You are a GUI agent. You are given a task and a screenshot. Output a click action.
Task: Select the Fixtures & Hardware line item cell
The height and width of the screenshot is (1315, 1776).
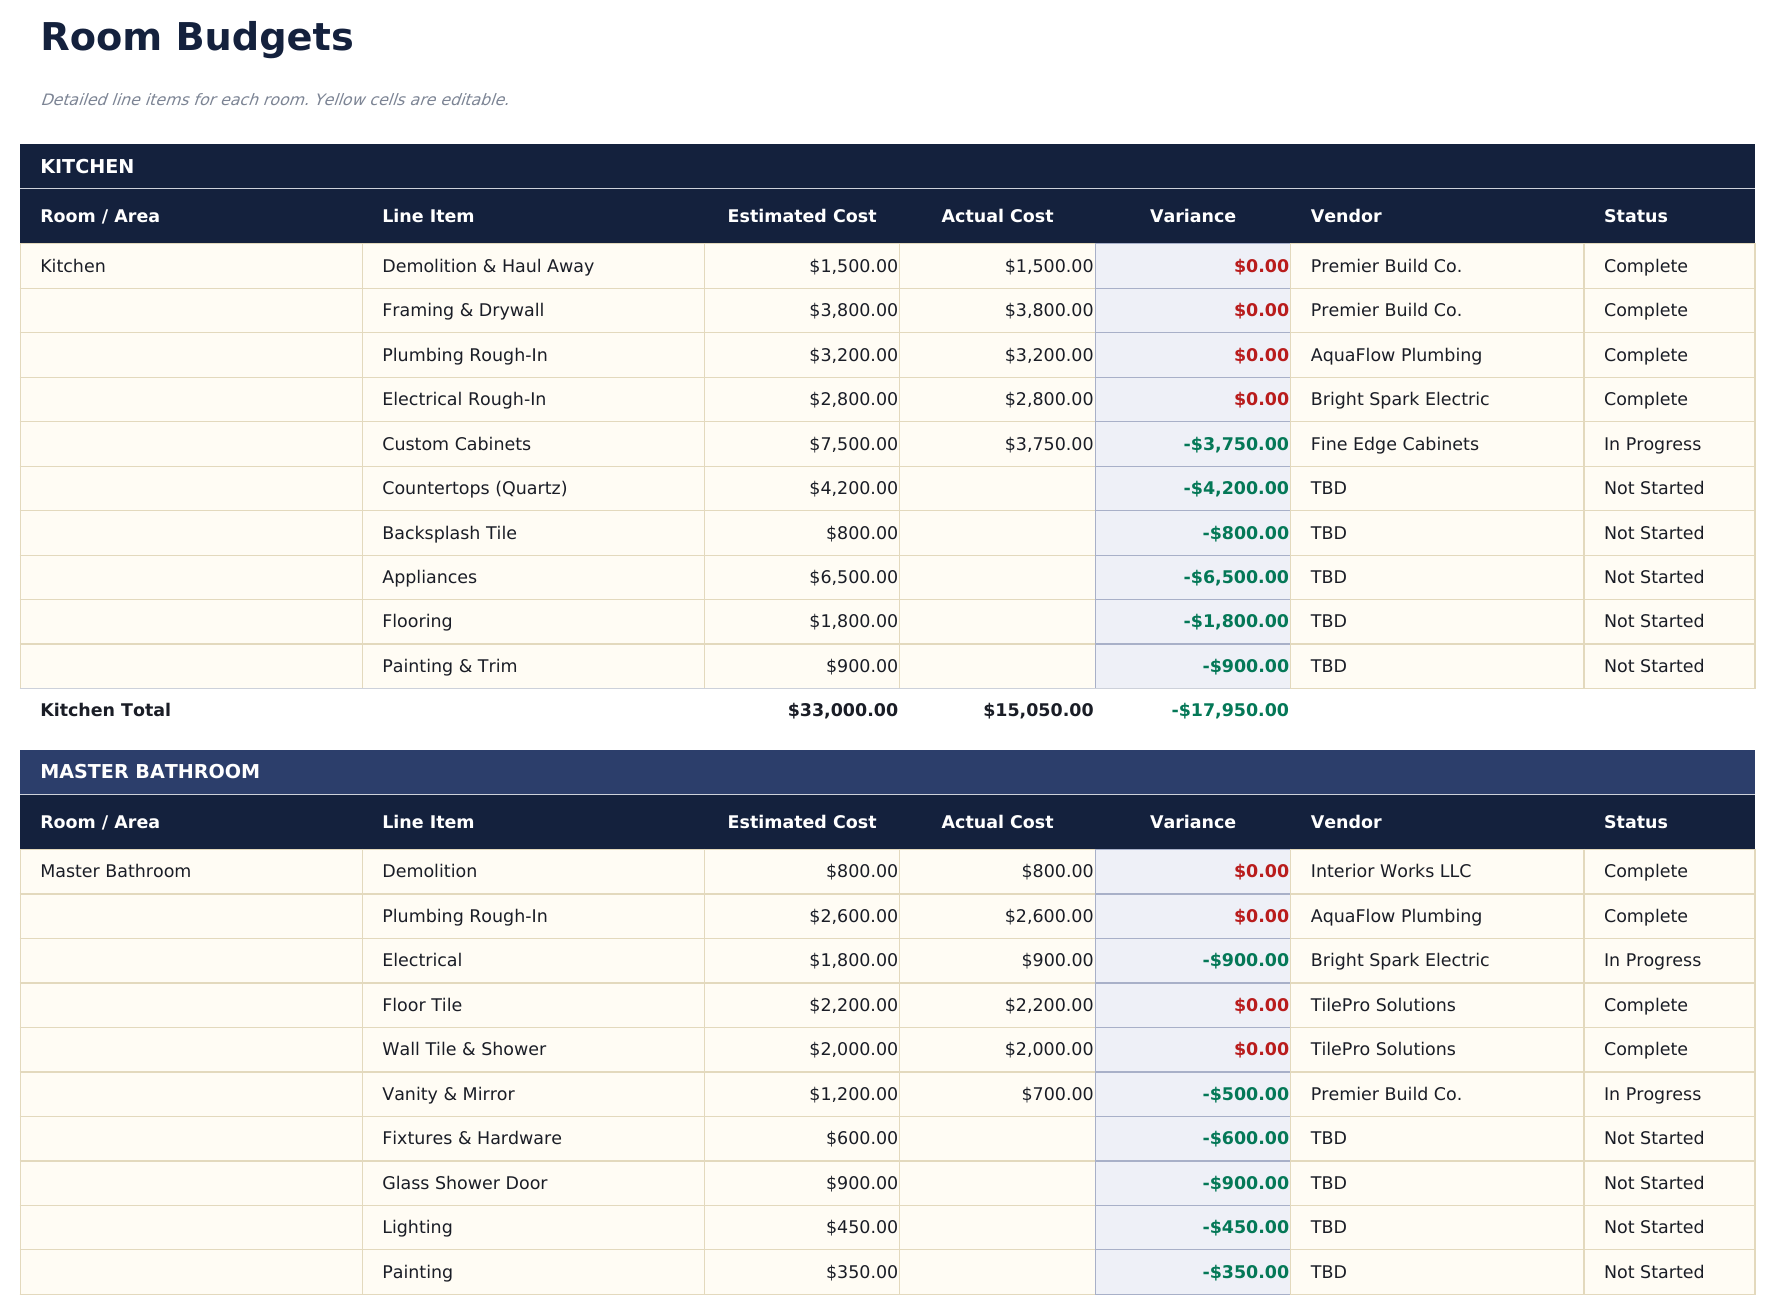(x=532, y=1138)
